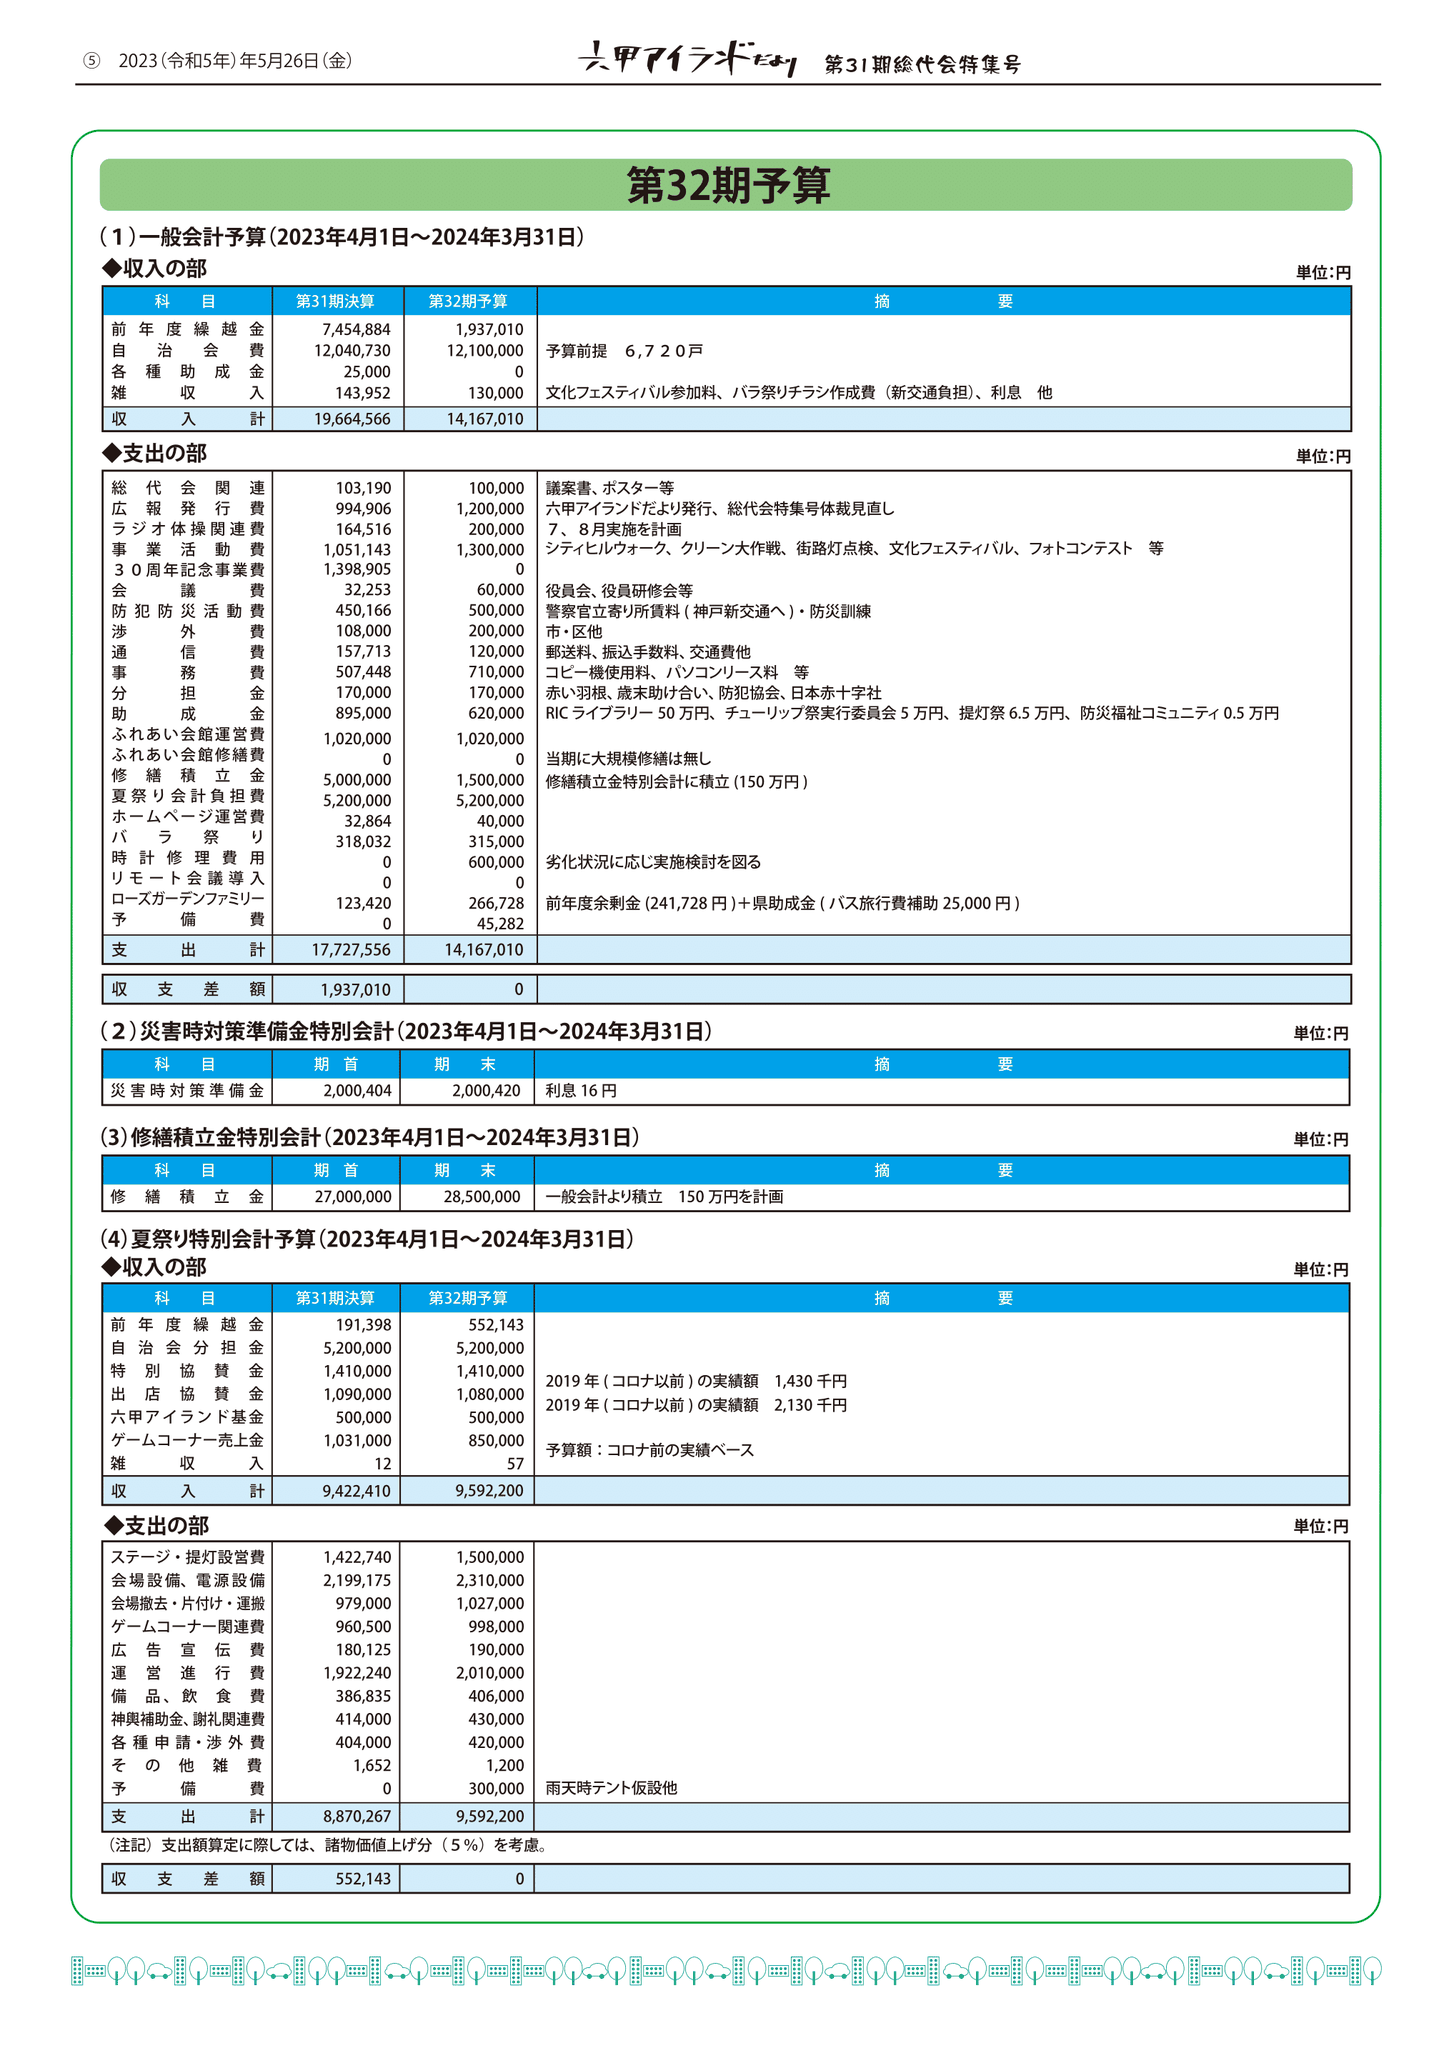This screenshot has height=2048, width=1449.
Task: Click the 特別協賛金 row label
Action: (x=188, y=1370)
